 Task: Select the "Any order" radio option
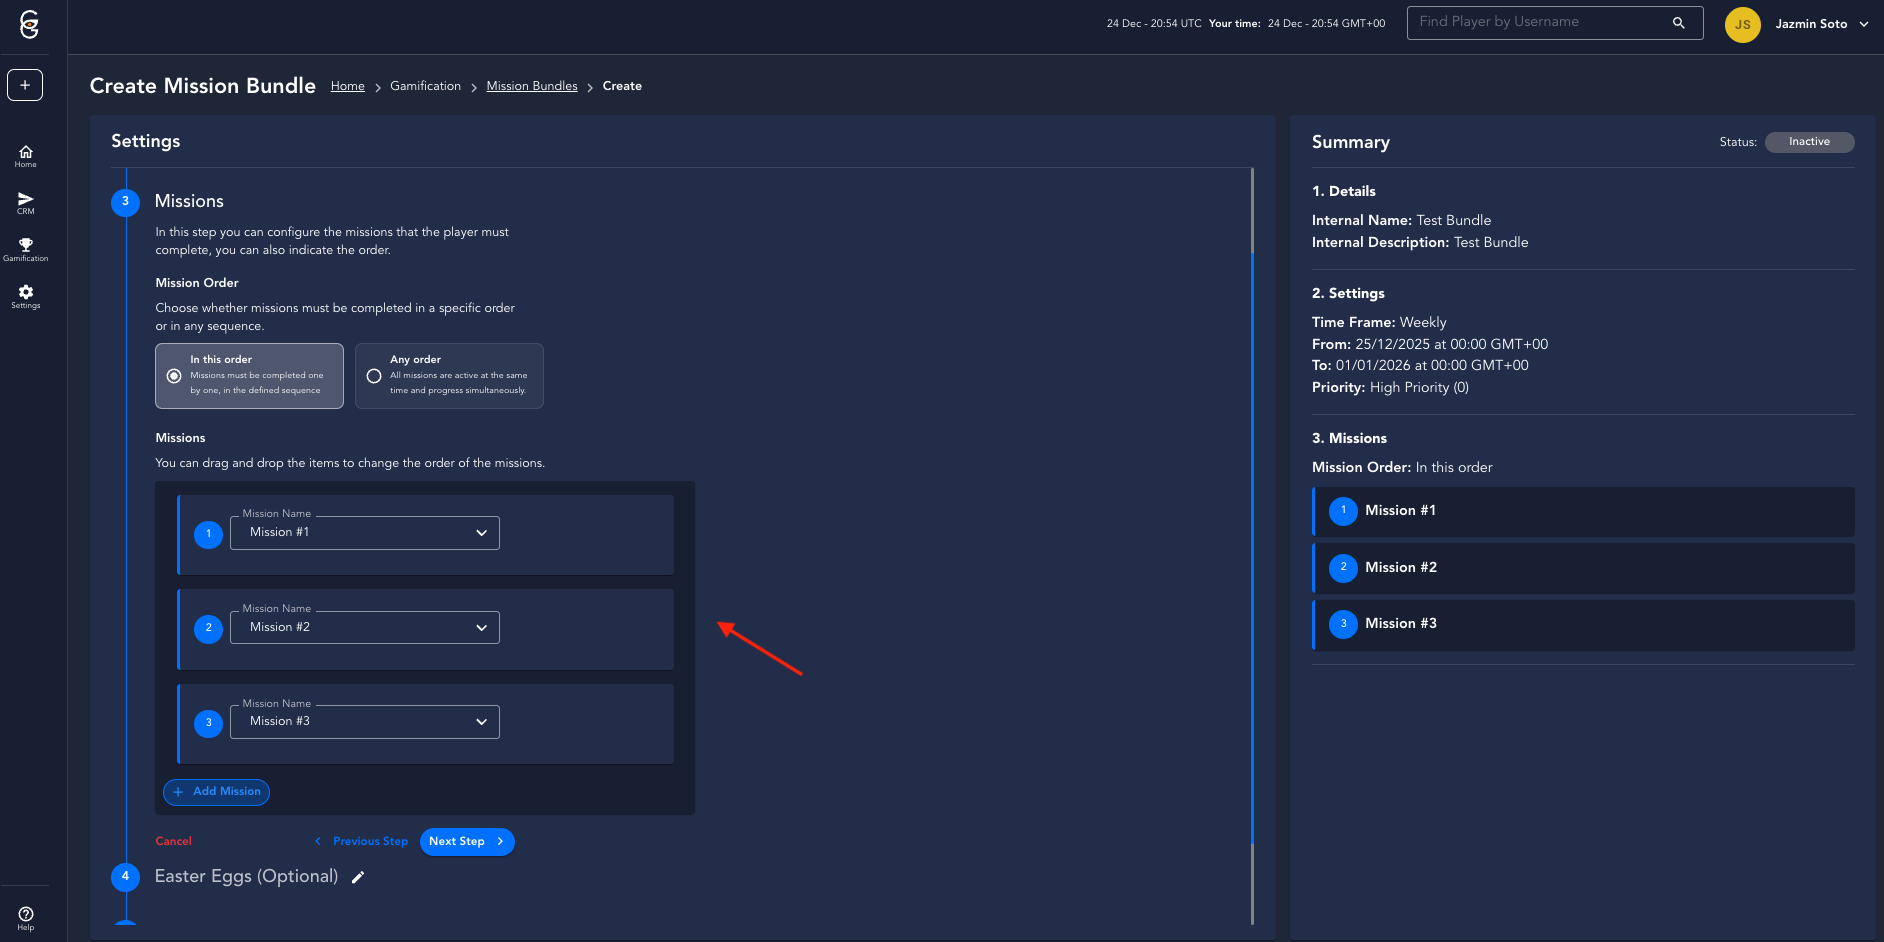[374, 376]
